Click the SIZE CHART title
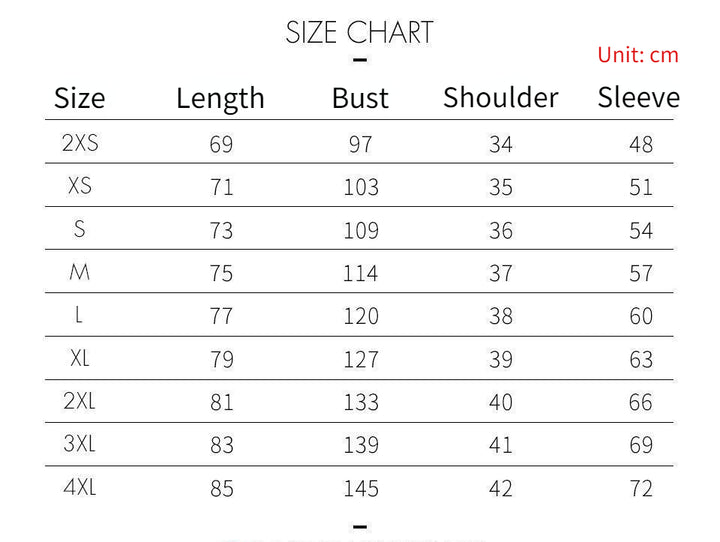 click(360, 32)
